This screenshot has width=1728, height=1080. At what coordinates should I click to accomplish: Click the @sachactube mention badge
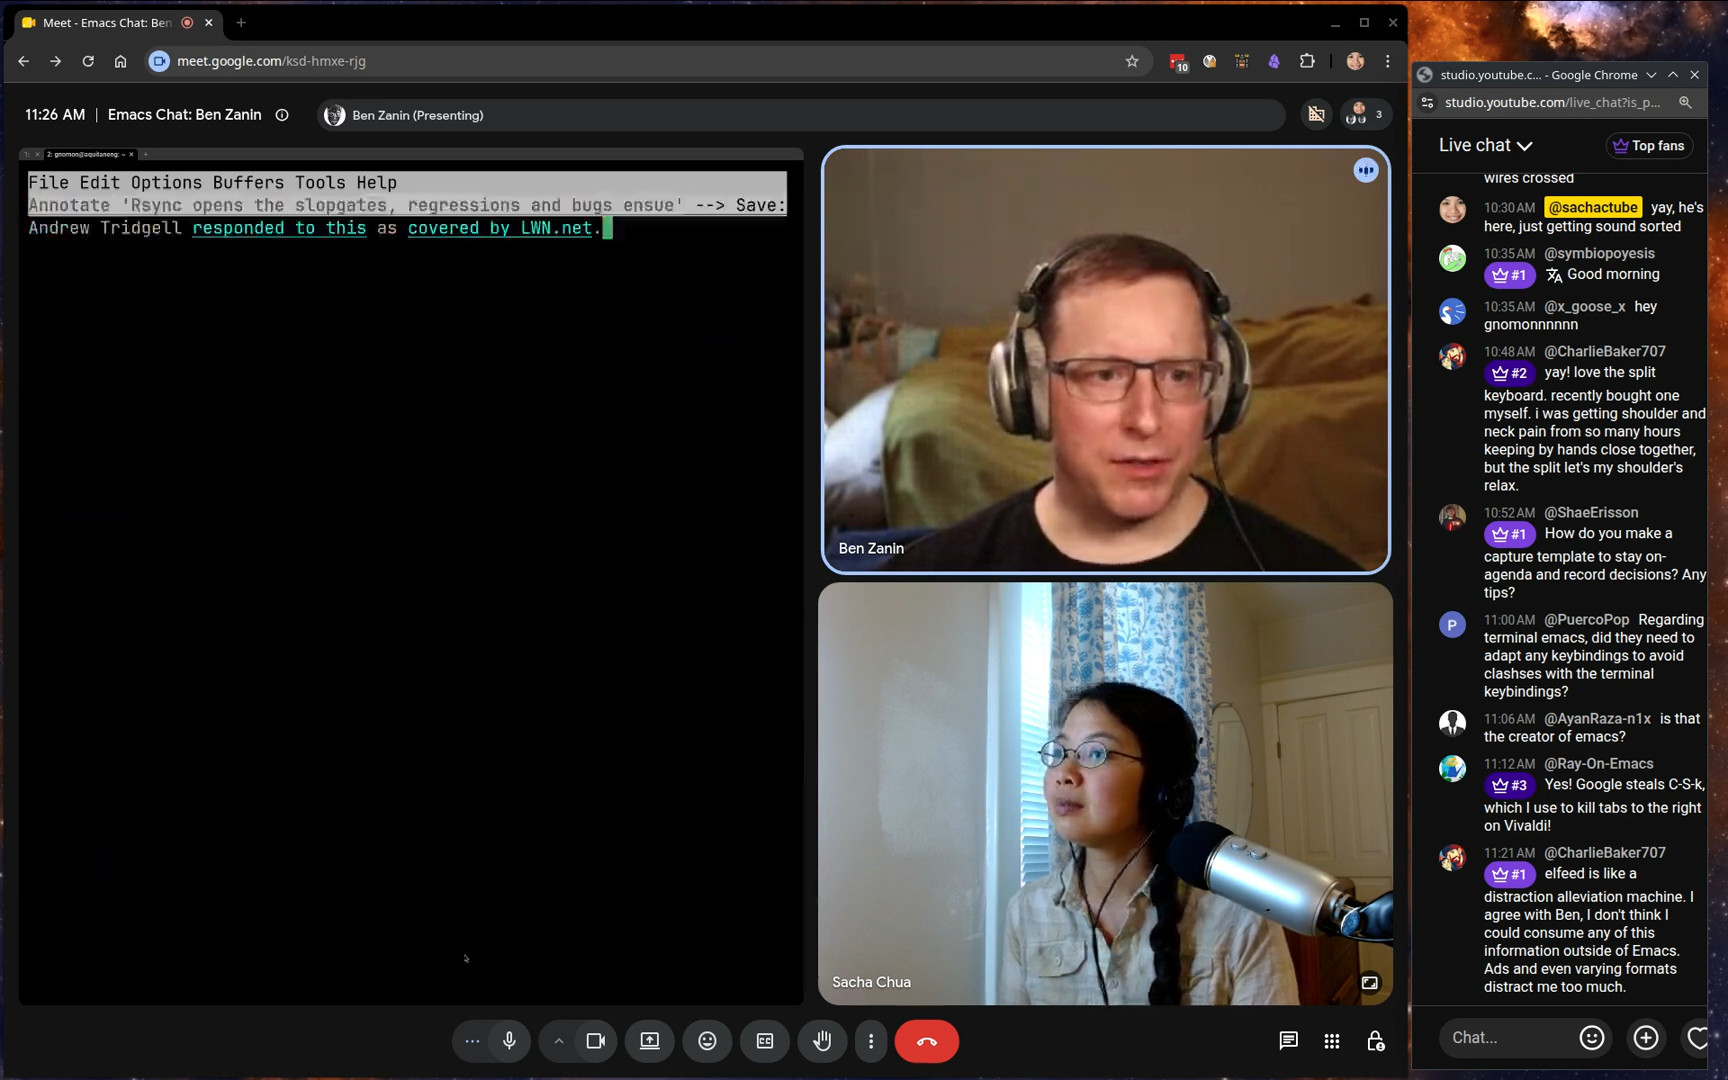[1593, 207]
